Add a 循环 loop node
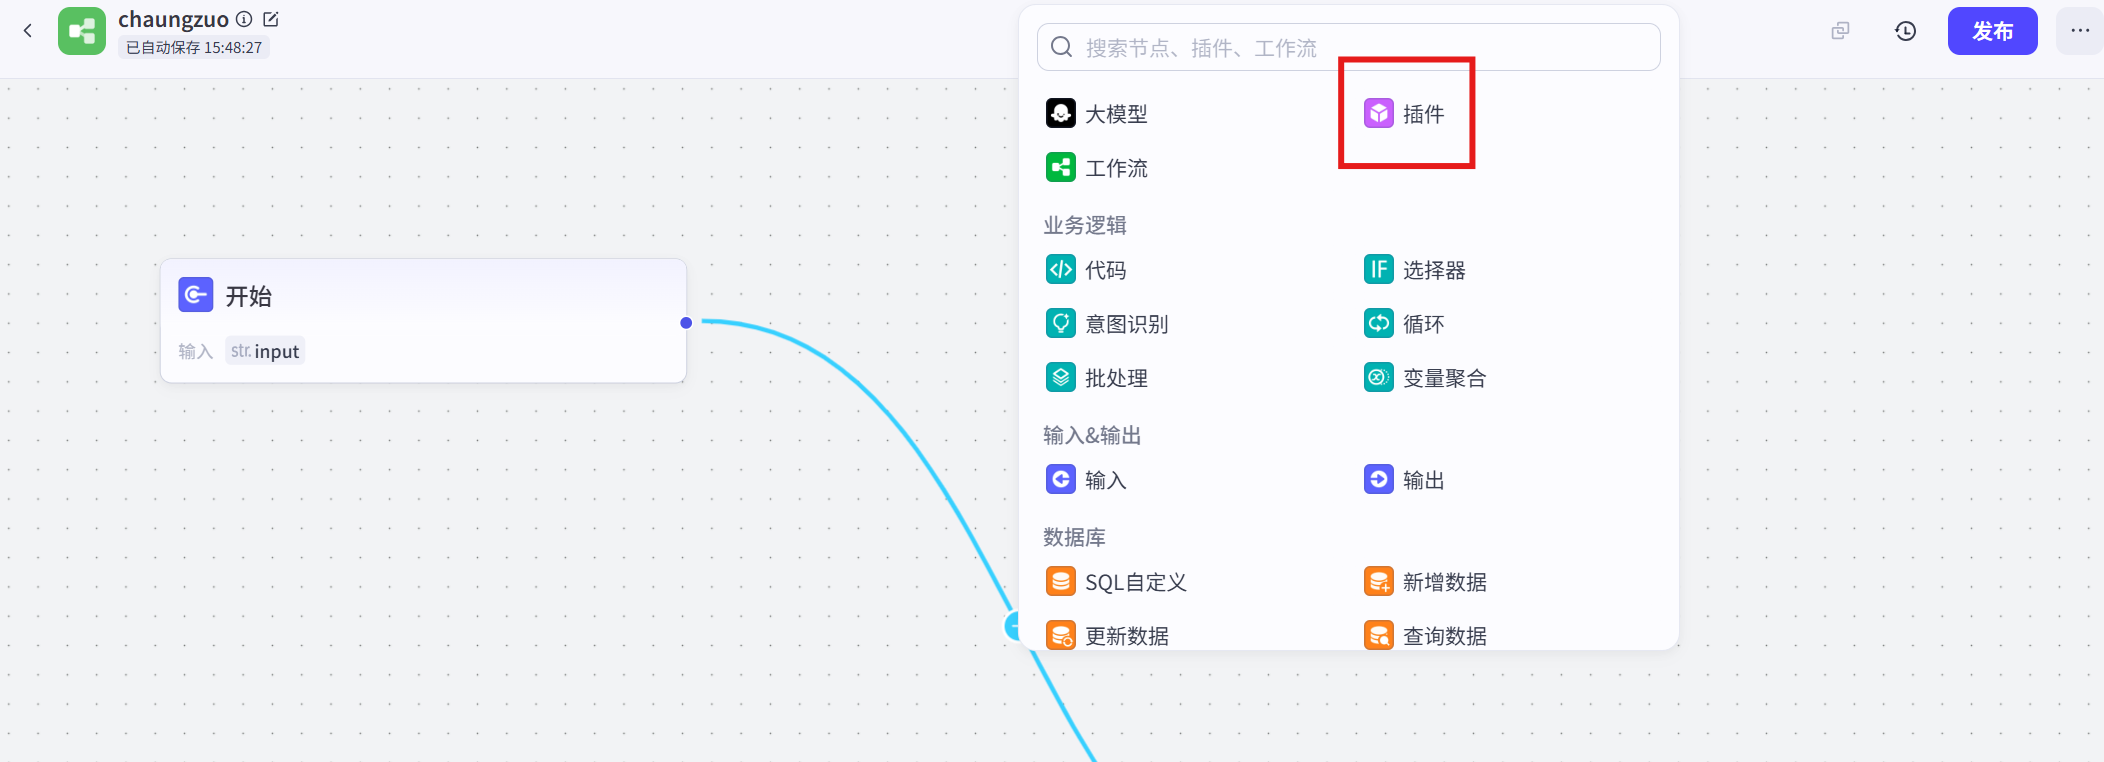This screenshot has height=762, width=2104. [1404, 323]
